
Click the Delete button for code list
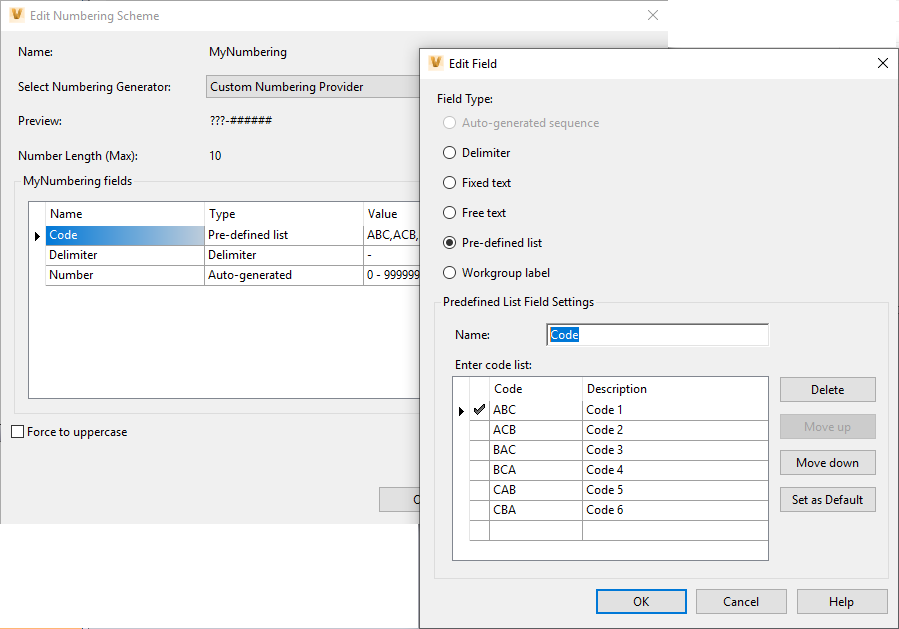click(x=827, y=390)
